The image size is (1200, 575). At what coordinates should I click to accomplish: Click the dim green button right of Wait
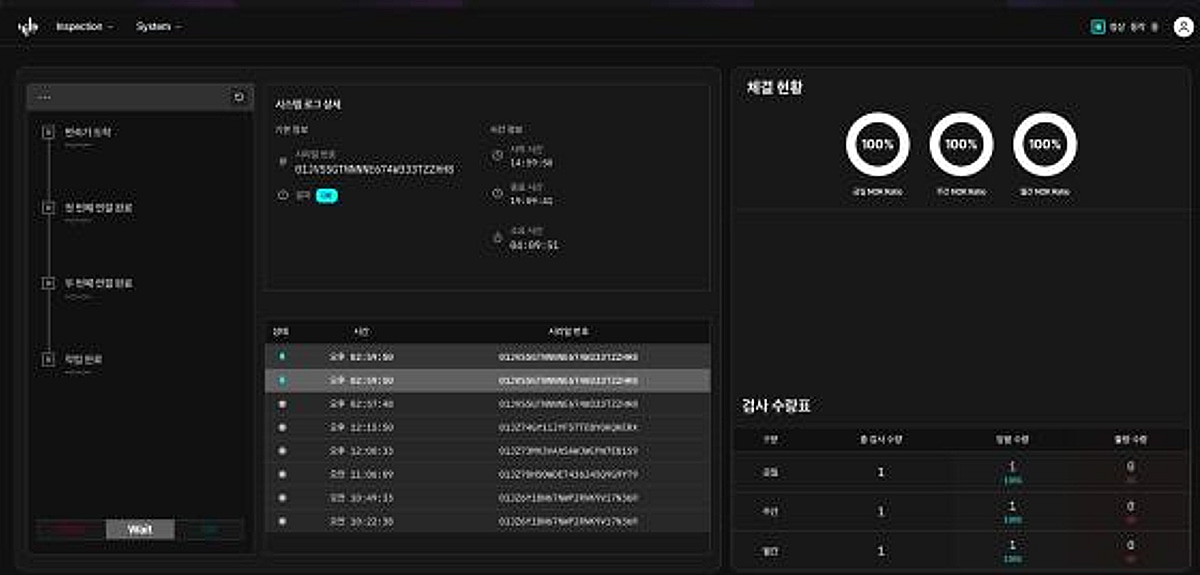pos(209,530)
